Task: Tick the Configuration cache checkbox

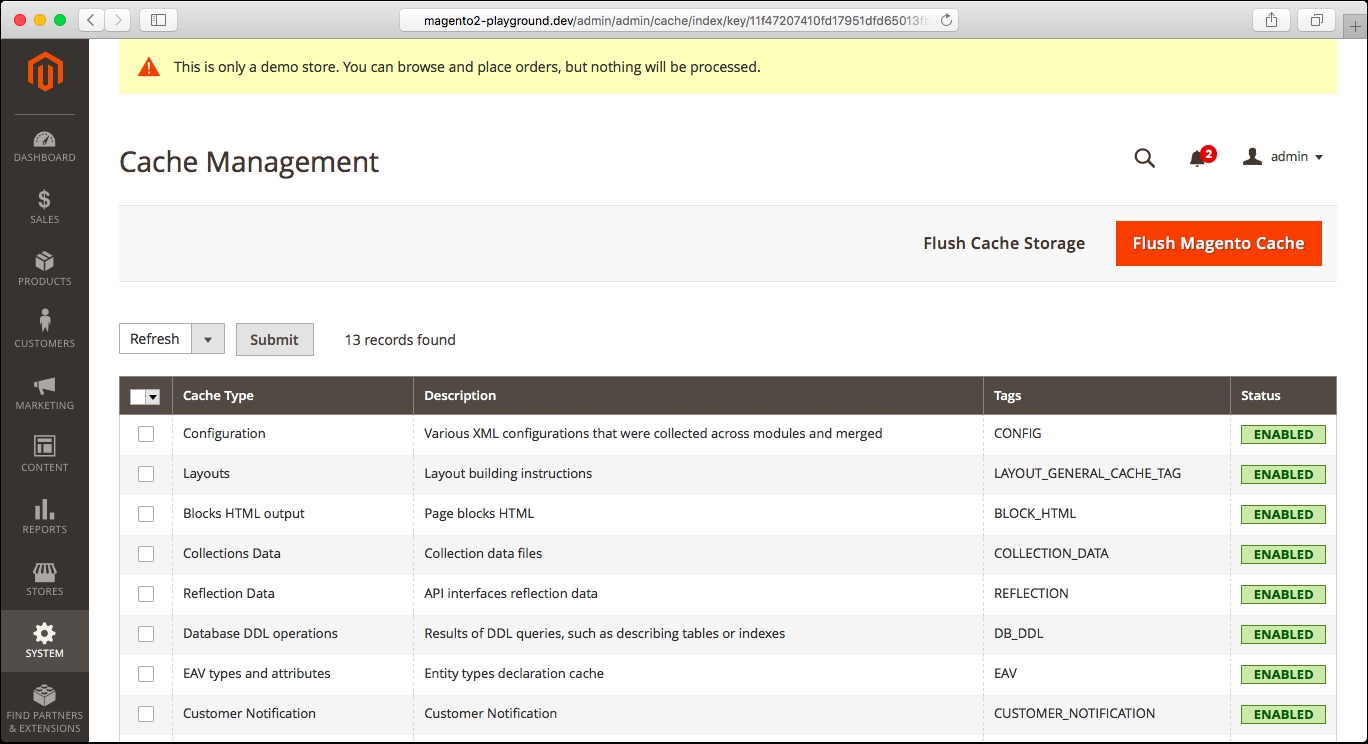Action: (x=146, y=434)
